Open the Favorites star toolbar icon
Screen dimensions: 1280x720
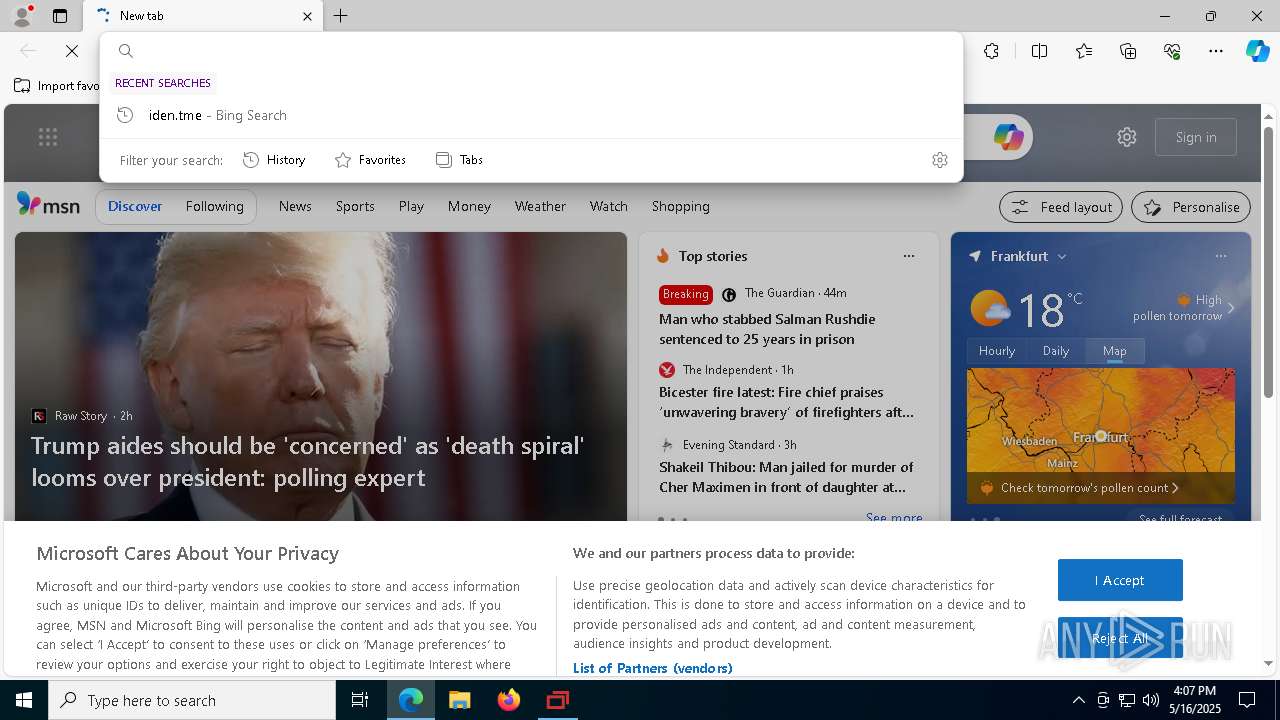pyautogui.click(x=1084, y=51)
